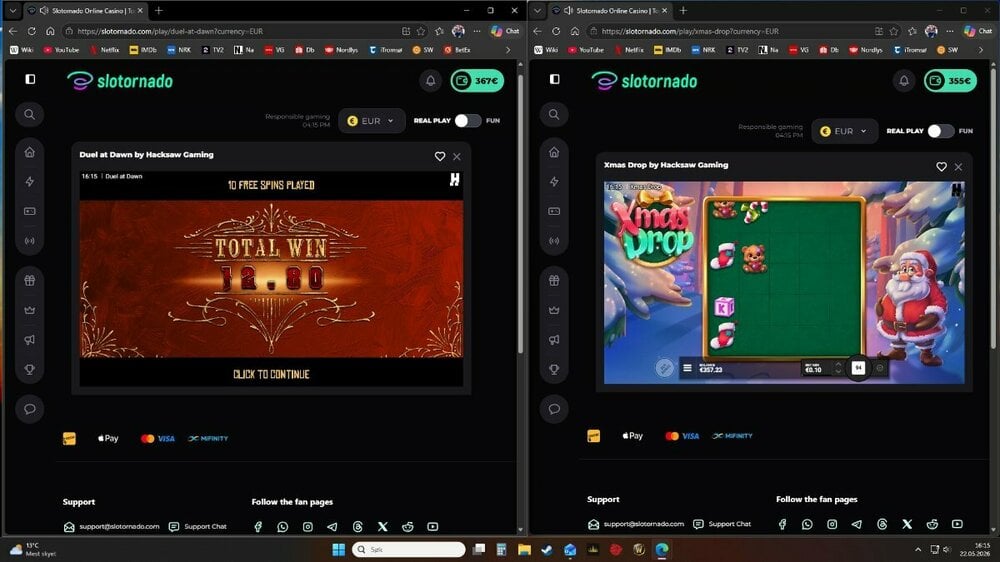This screenshot has width=1000, height=562.
Task: Collapse left window's sidebar panel icon
Action: pyautogui.click(x=30, y=79)
